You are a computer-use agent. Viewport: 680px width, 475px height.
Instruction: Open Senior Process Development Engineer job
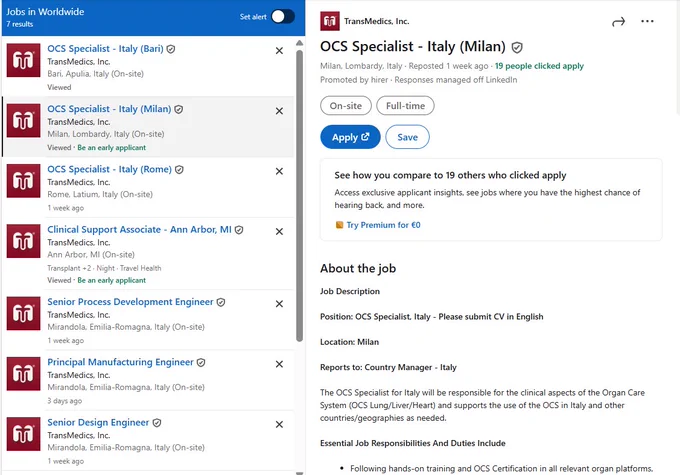(130, 302)
